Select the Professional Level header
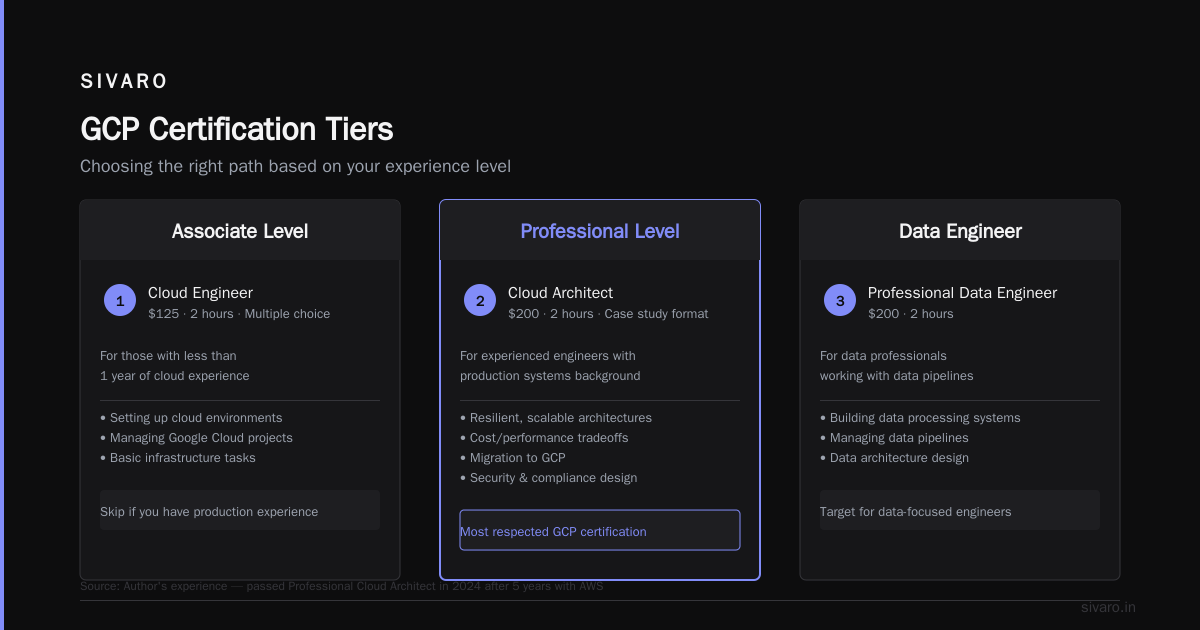1200x630 pixels. point(600,231)
